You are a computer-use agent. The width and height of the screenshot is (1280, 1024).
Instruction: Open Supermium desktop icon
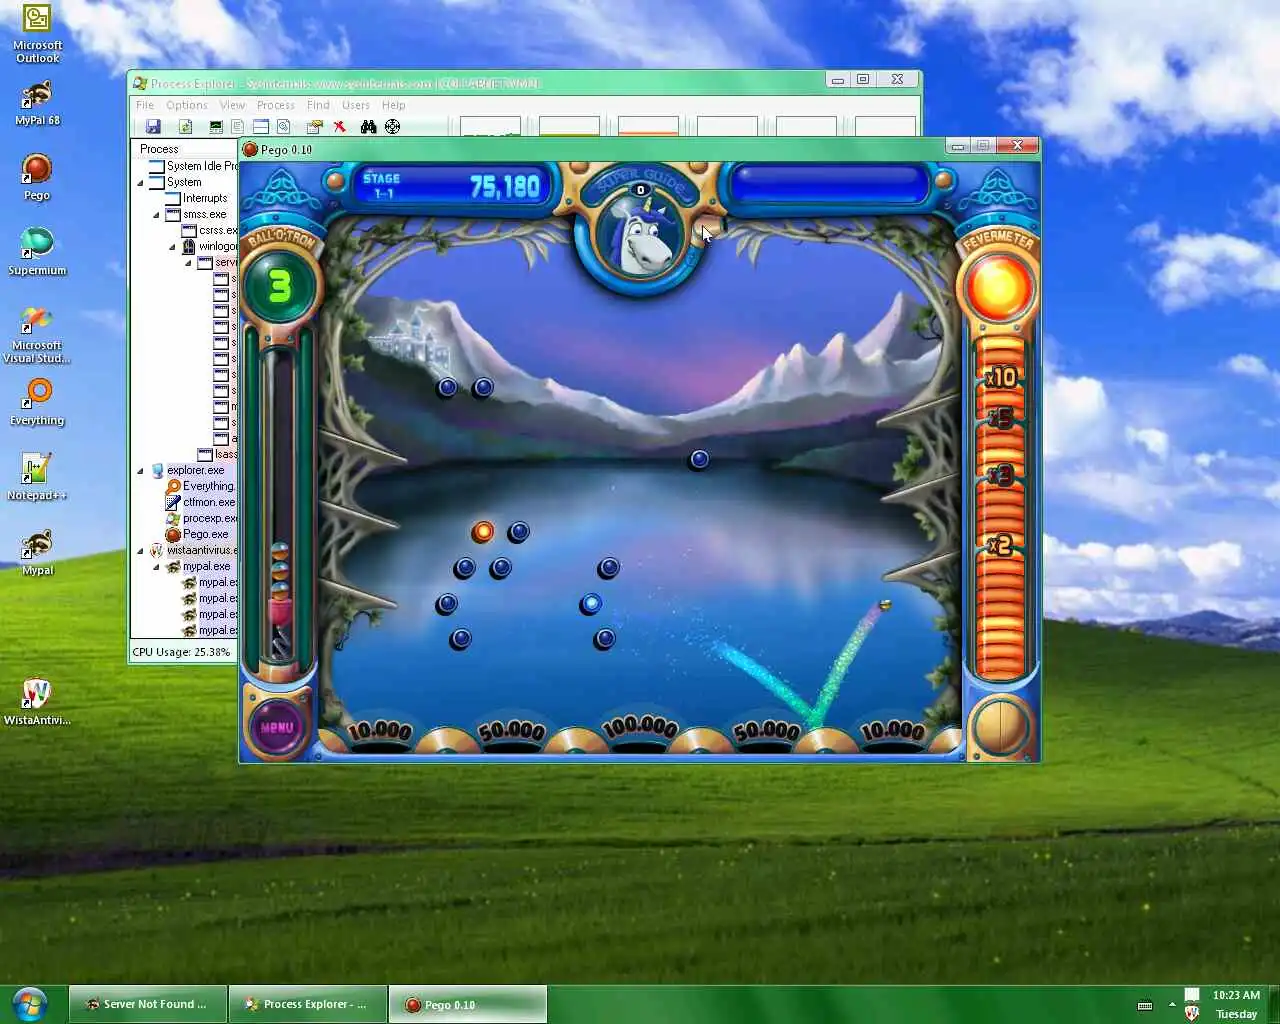pyautogui.click(x=37, y=252)
